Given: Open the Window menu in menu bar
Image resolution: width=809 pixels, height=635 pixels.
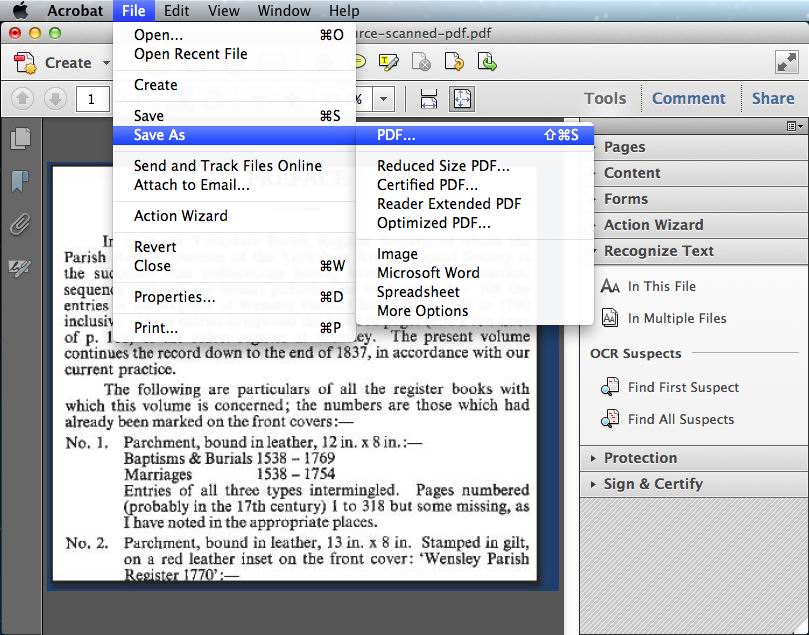Looking at the screenshot, I should [284, 11].
